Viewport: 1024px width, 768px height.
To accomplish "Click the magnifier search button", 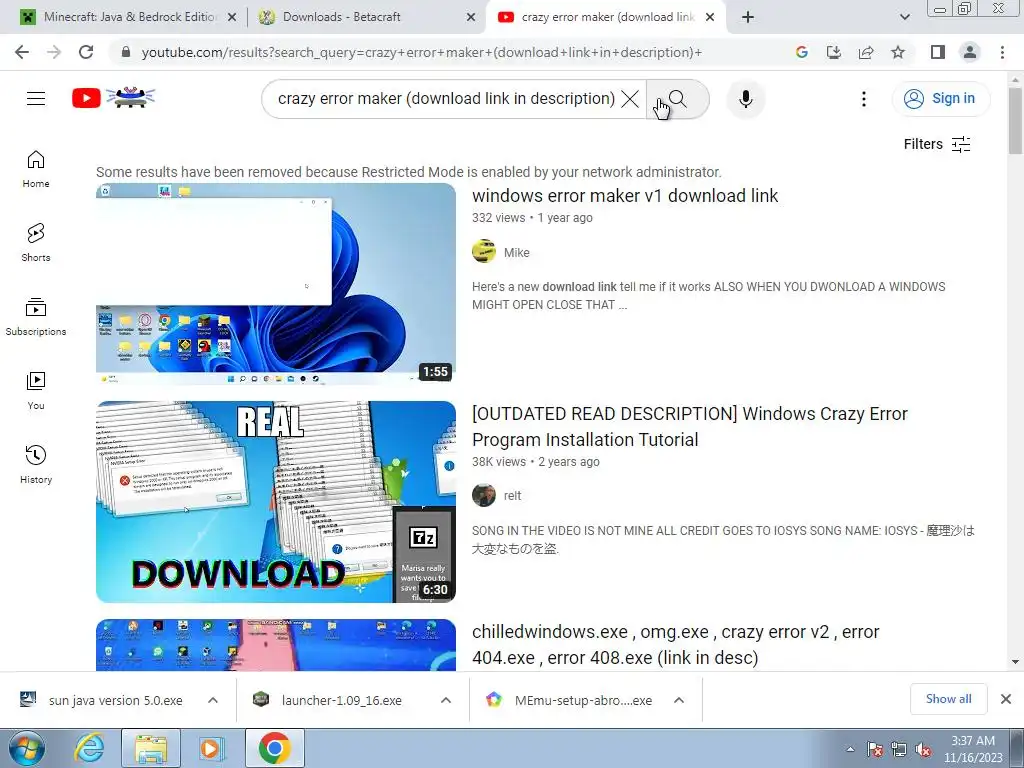I will click(x=678, y=99).
